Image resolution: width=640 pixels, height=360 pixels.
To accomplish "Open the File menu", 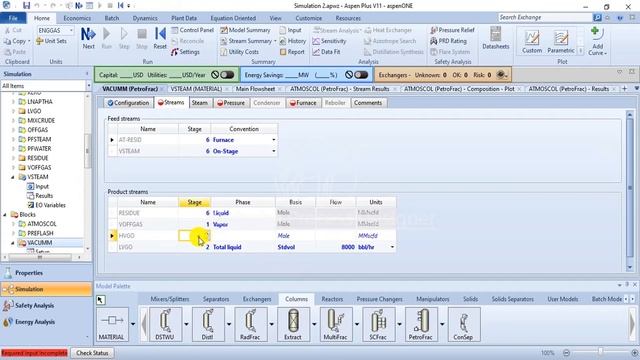I will click(13, 18).
